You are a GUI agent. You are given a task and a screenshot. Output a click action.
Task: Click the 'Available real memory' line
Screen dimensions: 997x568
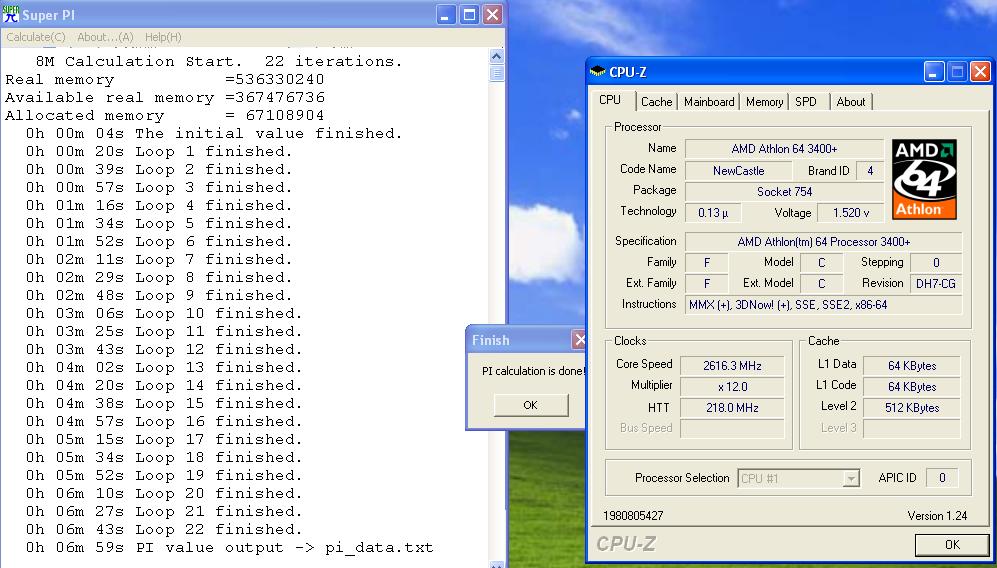tap(165, 98)
